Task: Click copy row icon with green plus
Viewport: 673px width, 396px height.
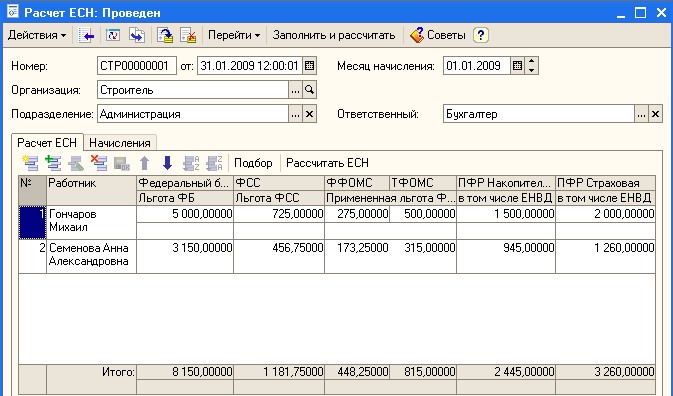Action: click(53, 163)
